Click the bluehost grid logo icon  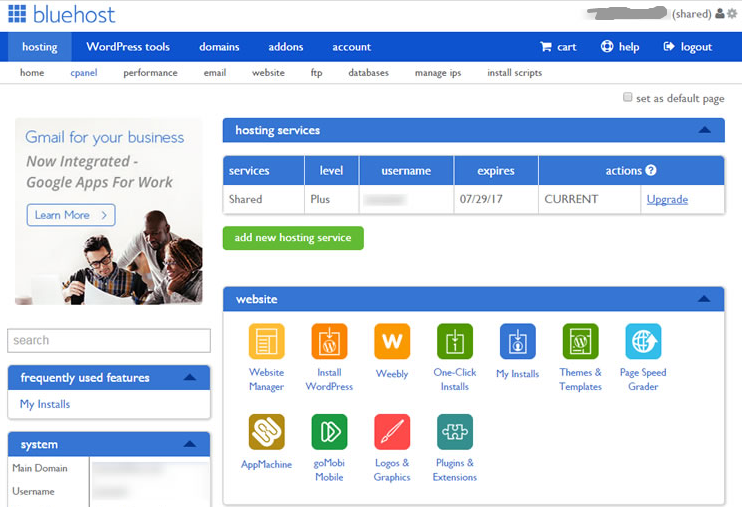[x=18, y=14]
